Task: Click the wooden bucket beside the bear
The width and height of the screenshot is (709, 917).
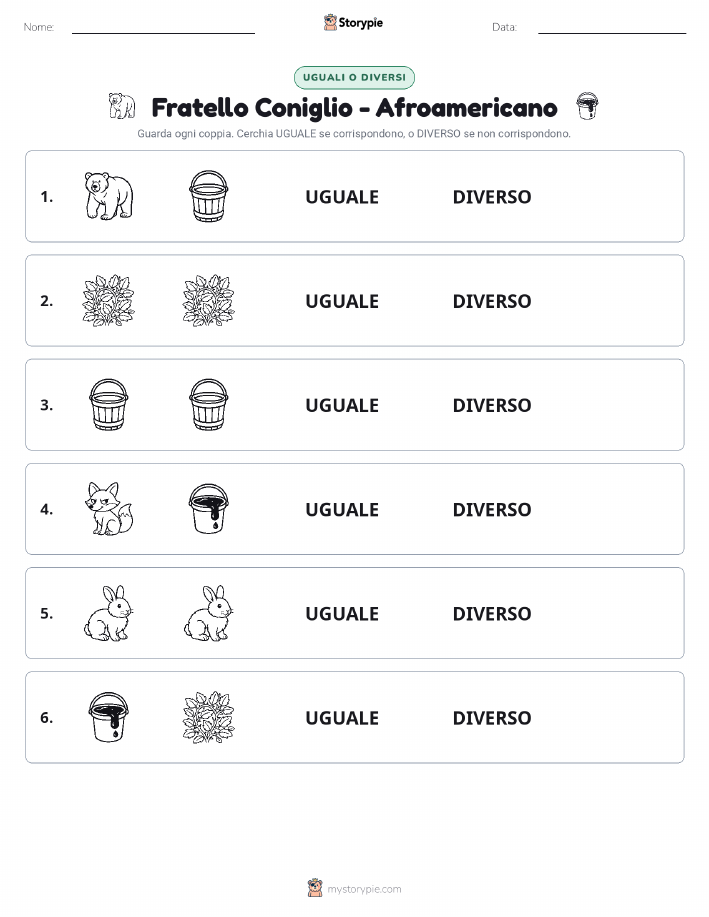Action: [209, 196]
